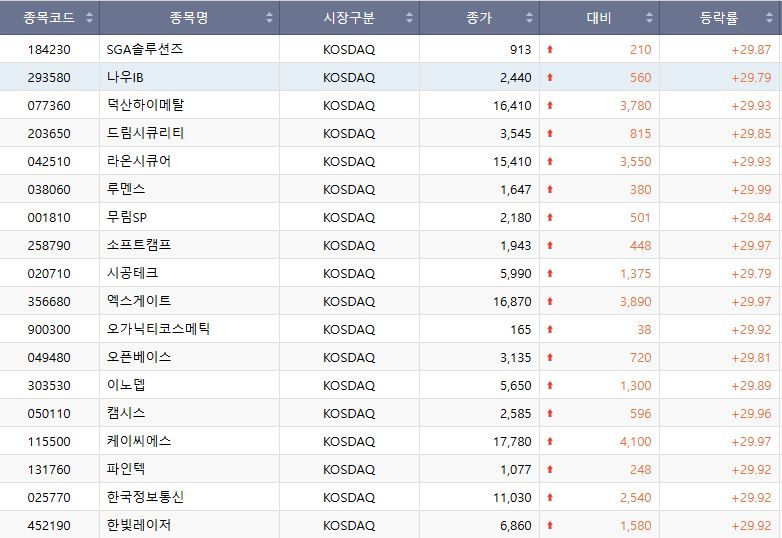Click the red up arrow in 시공테크 row

click(x=550, y=273)
